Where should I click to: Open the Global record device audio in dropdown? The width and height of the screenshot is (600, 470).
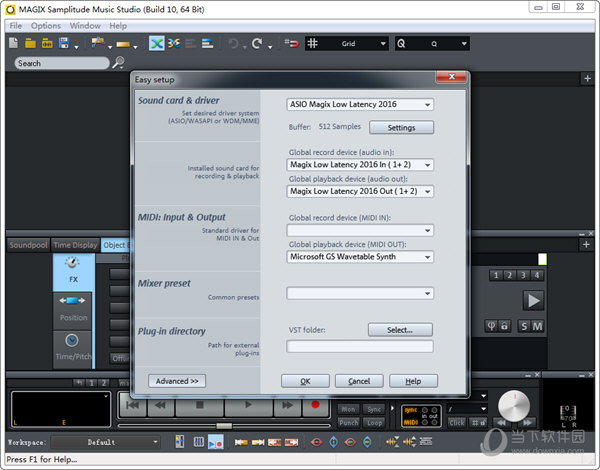pos(360,165)
